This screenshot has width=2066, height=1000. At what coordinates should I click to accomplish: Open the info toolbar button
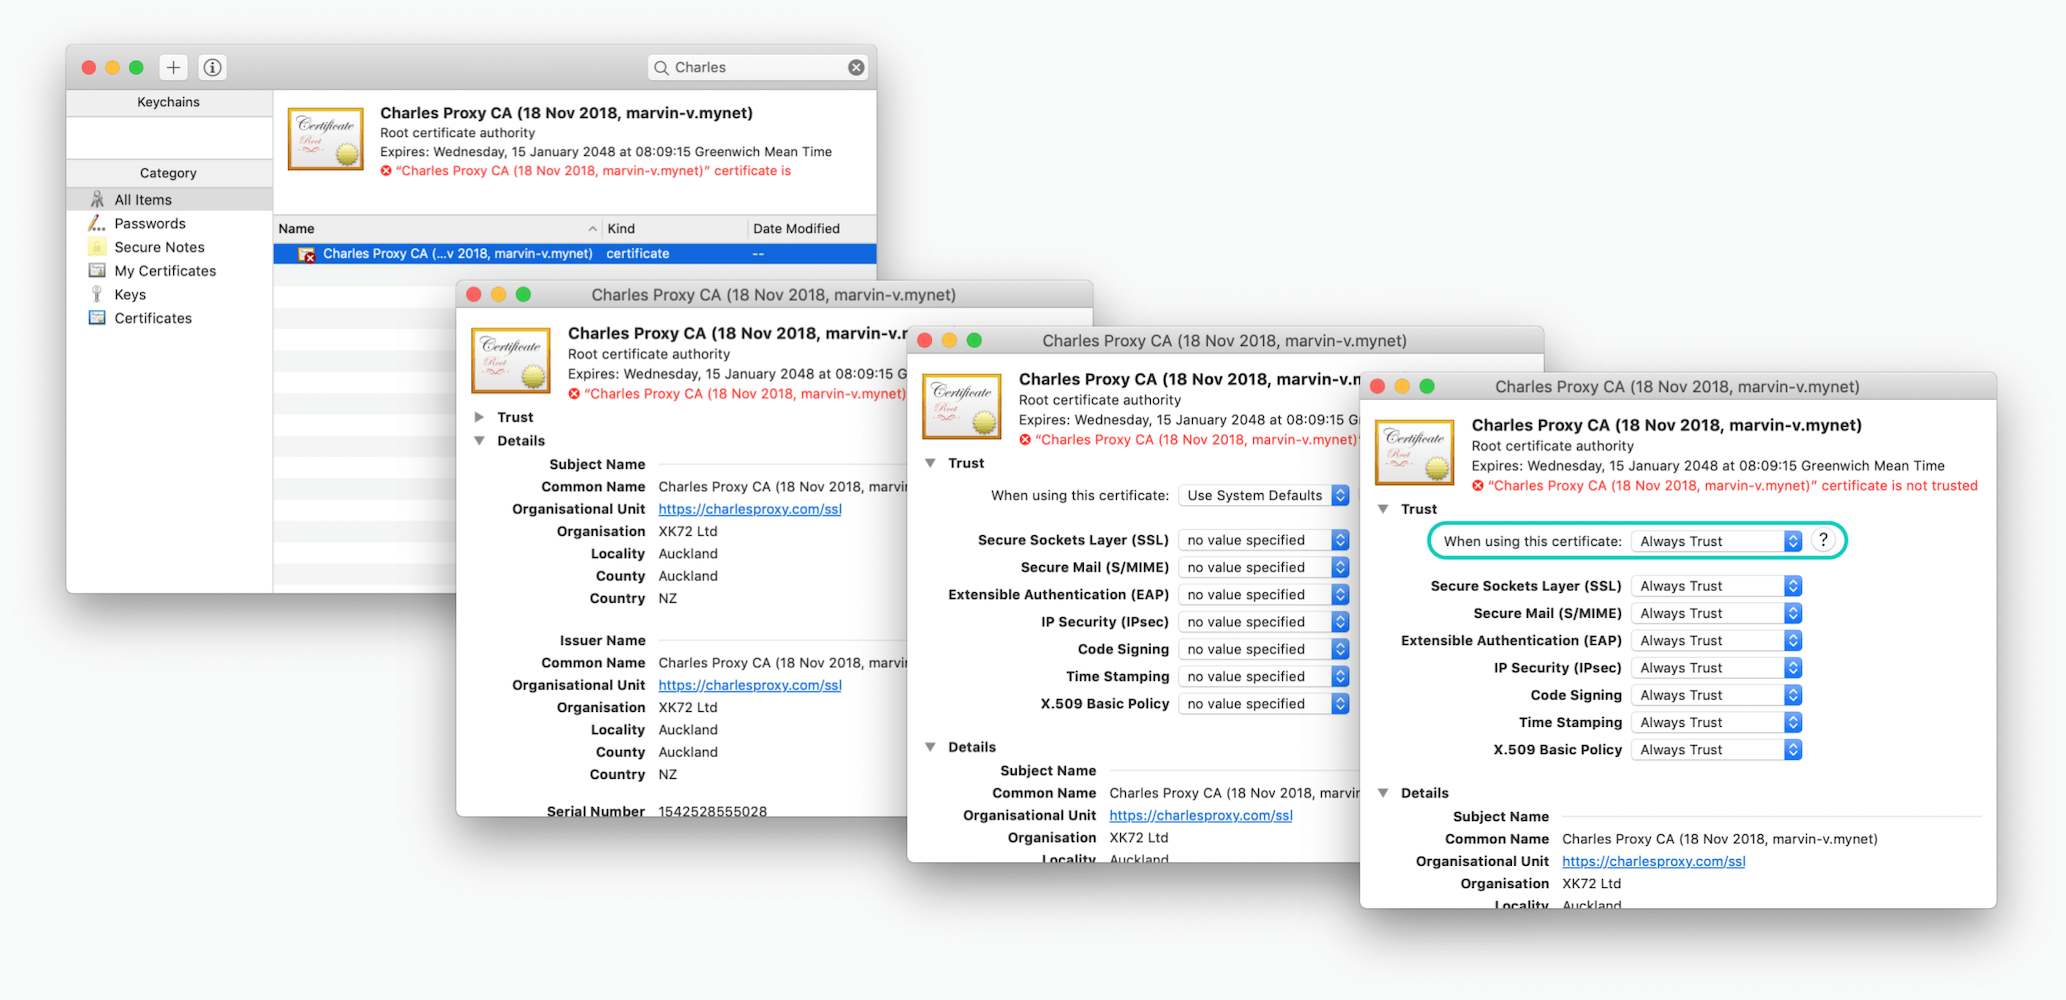click(x=212, y=67)
